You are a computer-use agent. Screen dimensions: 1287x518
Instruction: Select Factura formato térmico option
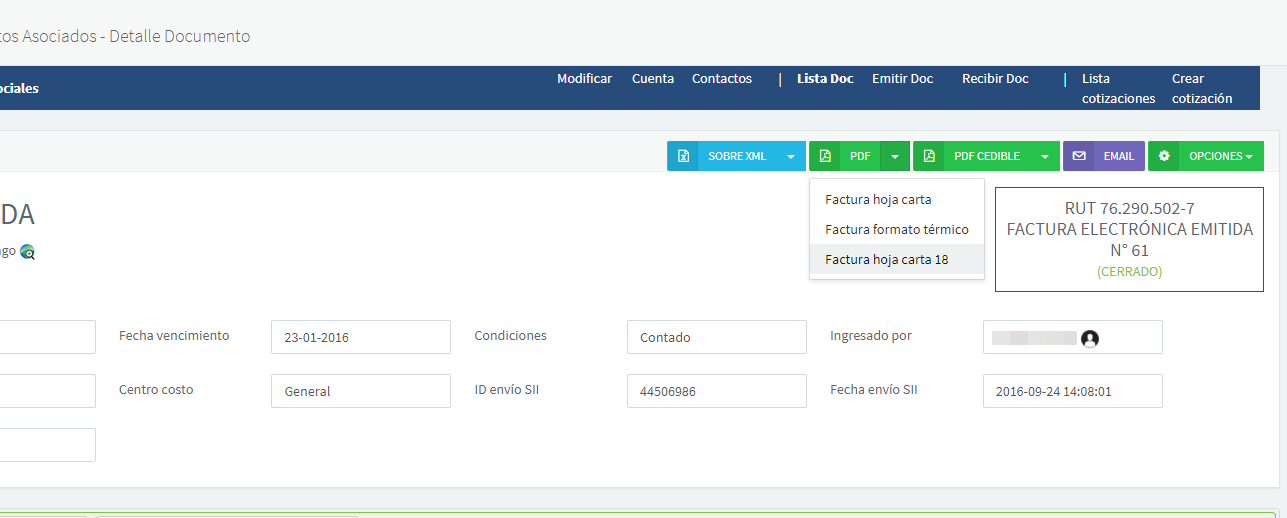tap(896, 230)
